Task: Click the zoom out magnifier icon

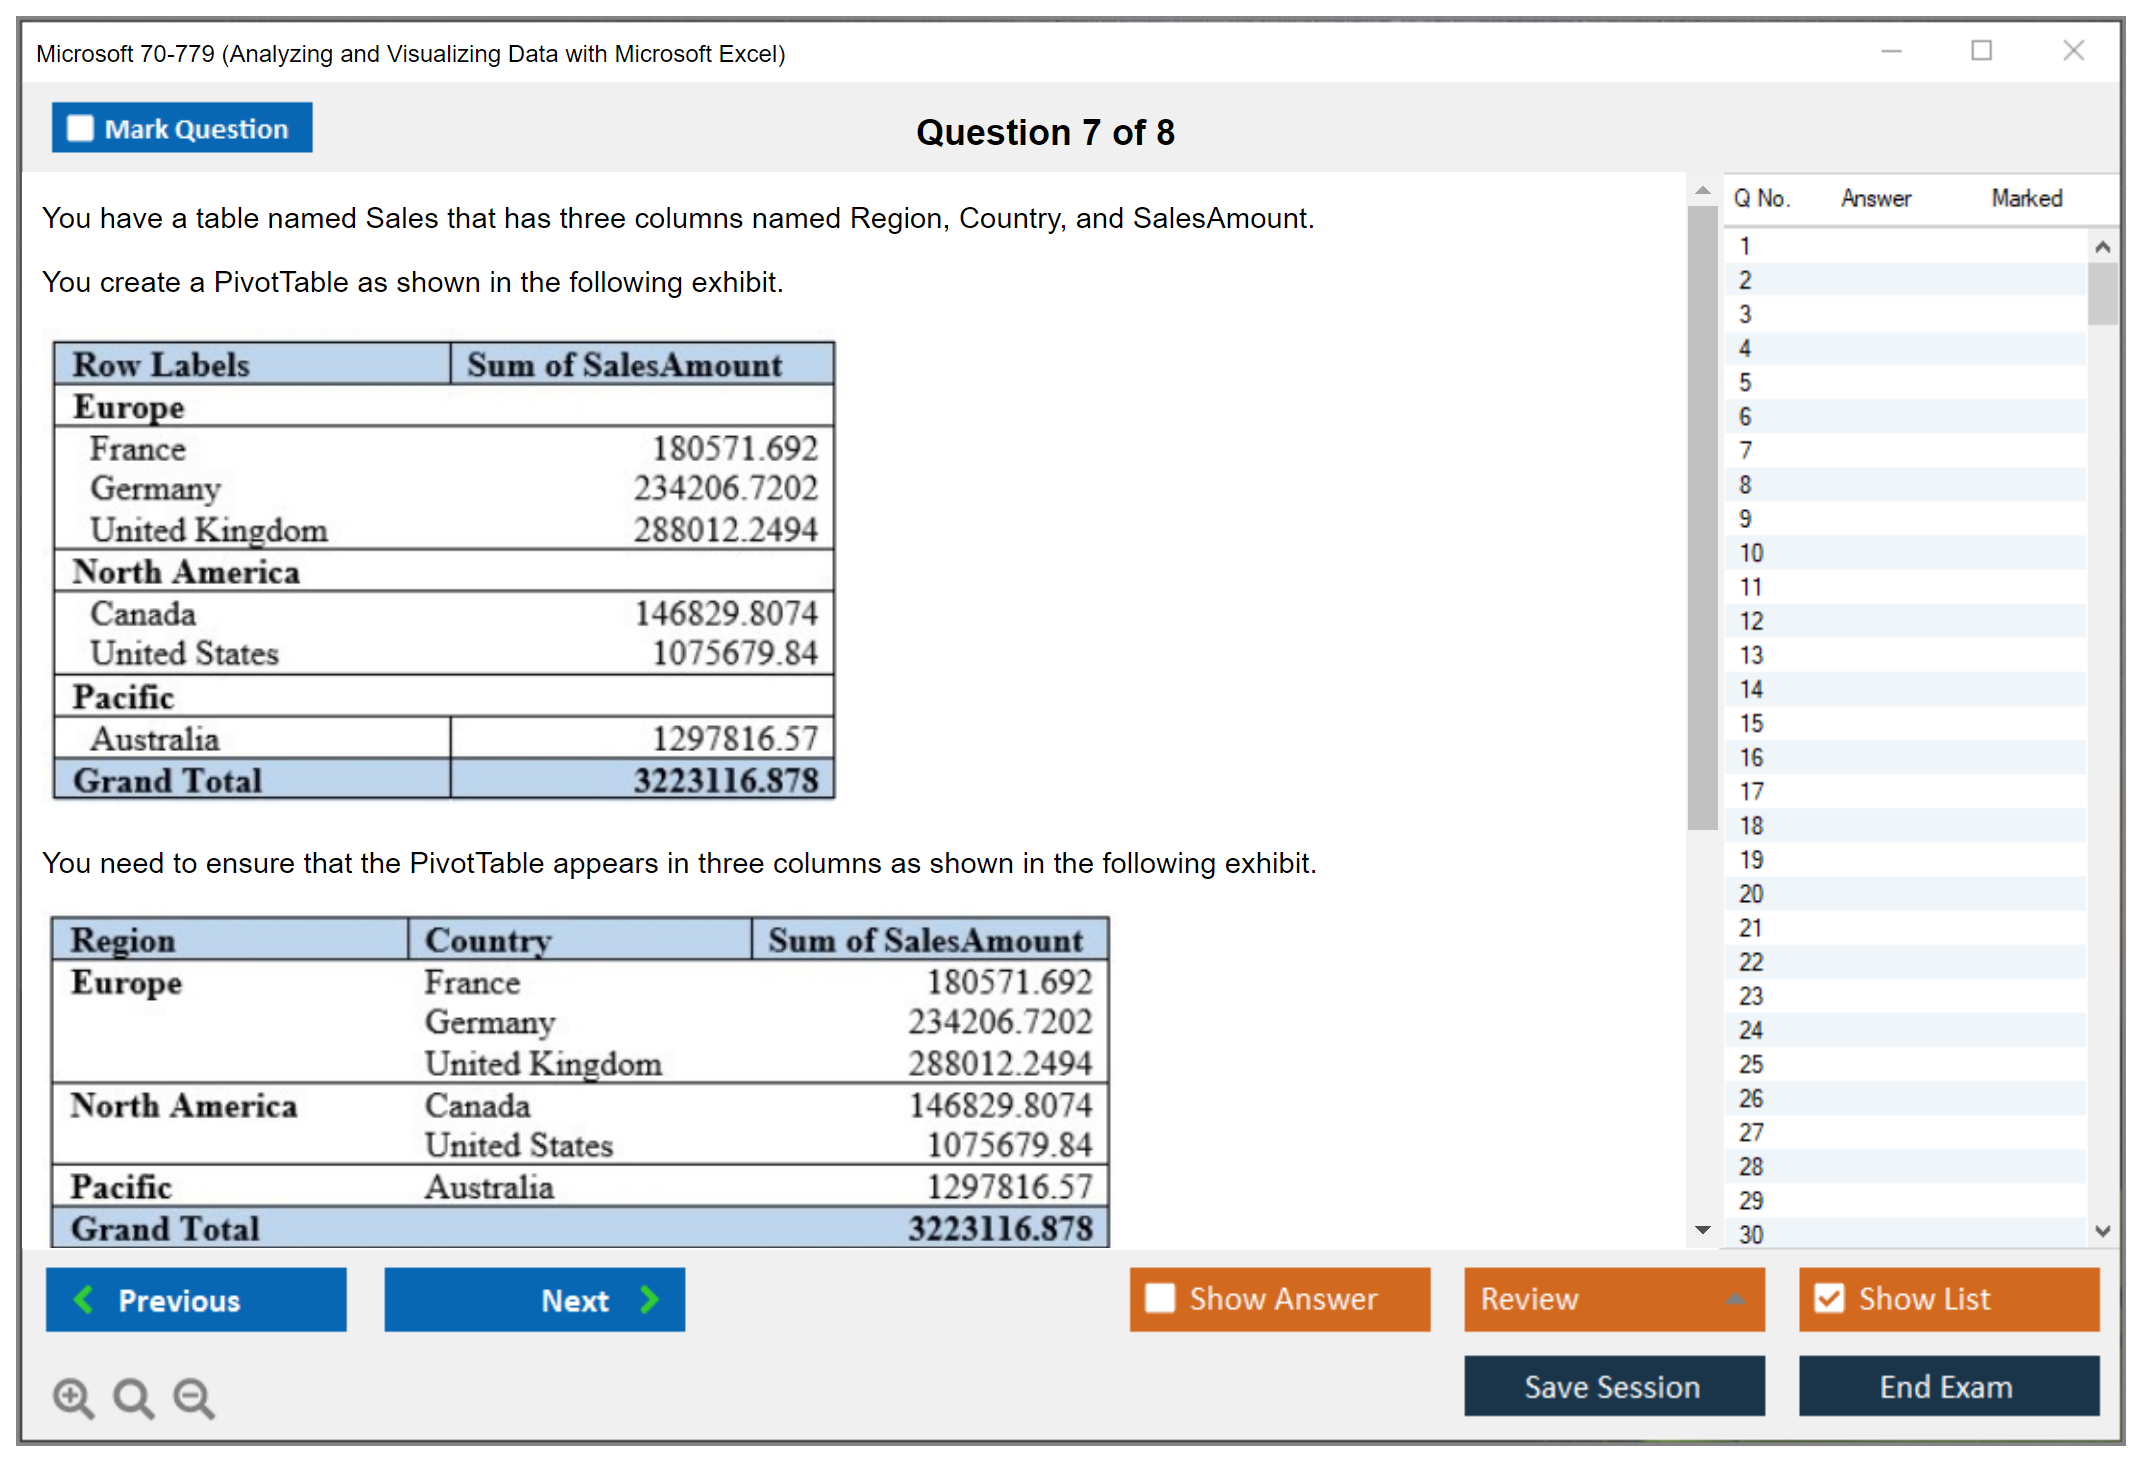Action: point(193,1397)
